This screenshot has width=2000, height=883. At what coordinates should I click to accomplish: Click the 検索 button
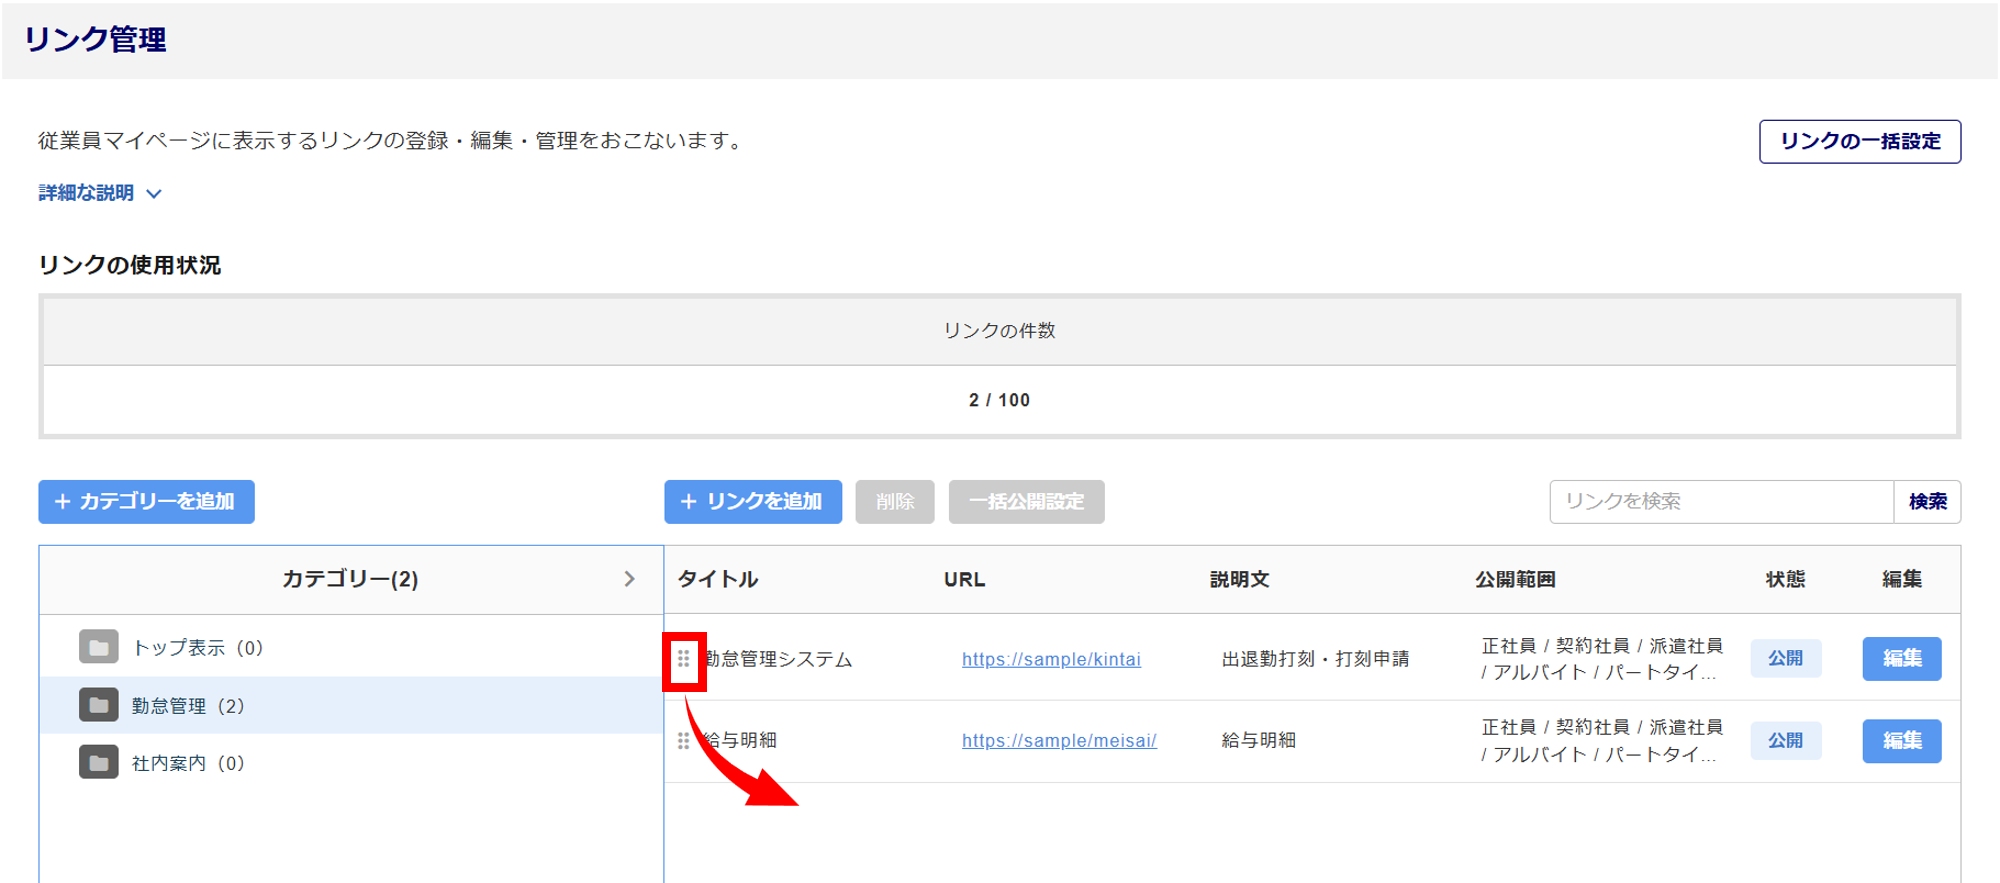click(x=1927, y=502)
